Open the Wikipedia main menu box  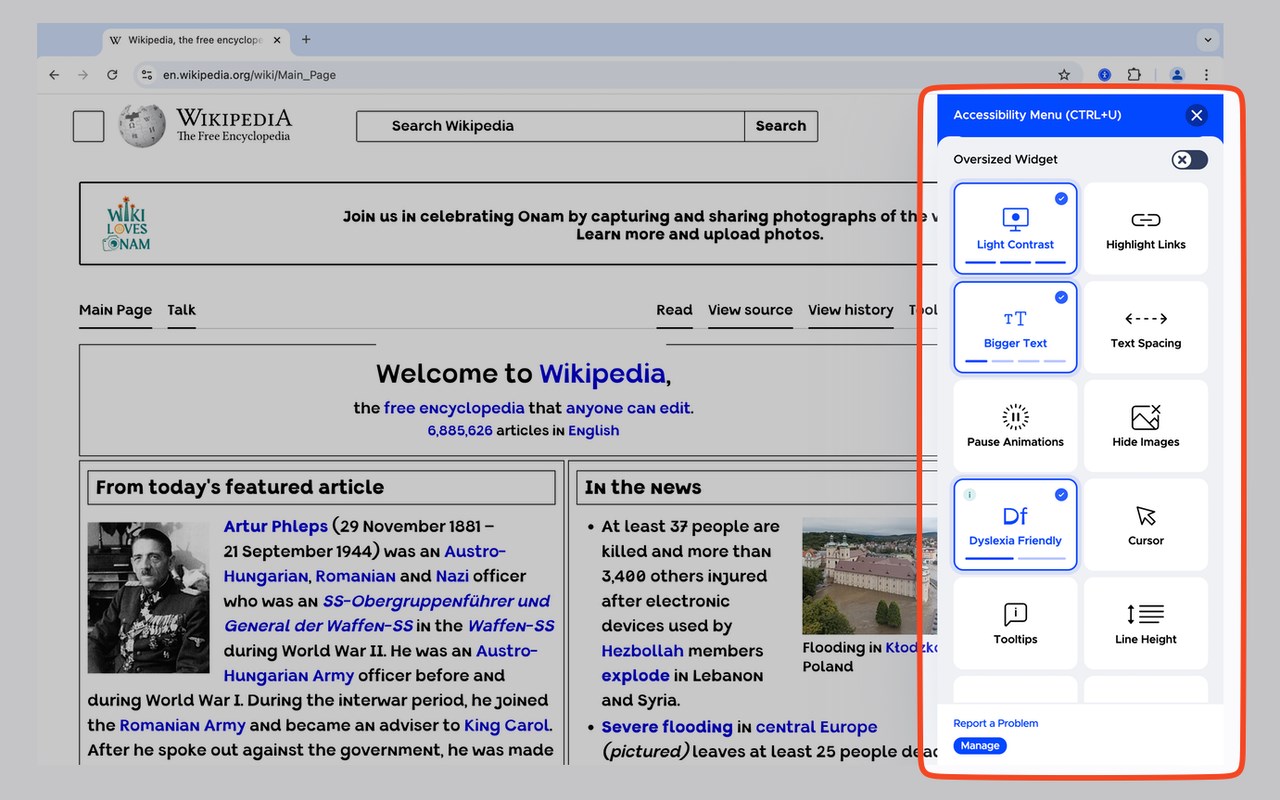click(89, 127)
